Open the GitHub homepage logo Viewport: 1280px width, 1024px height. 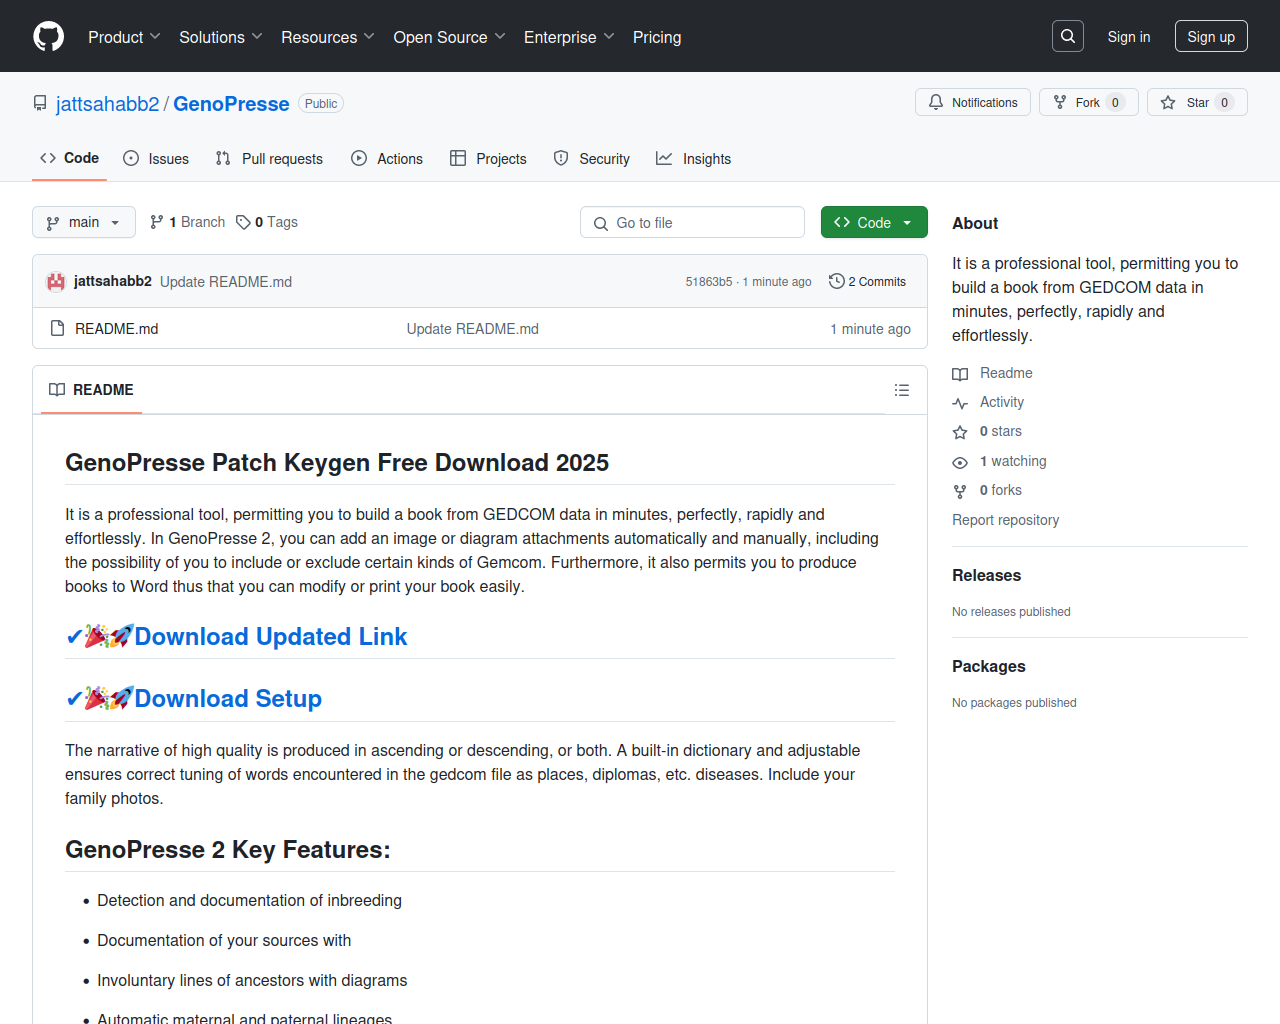[49, 37]
